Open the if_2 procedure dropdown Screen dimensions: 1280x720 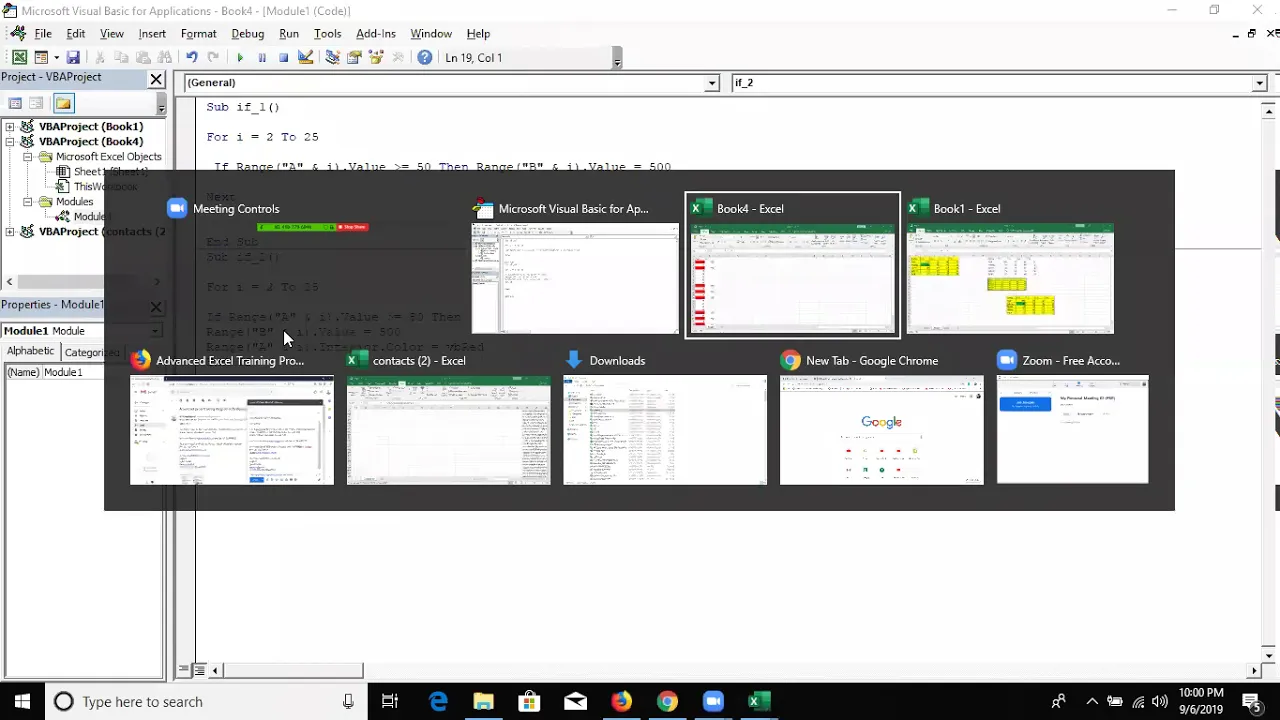[1259, 83]
